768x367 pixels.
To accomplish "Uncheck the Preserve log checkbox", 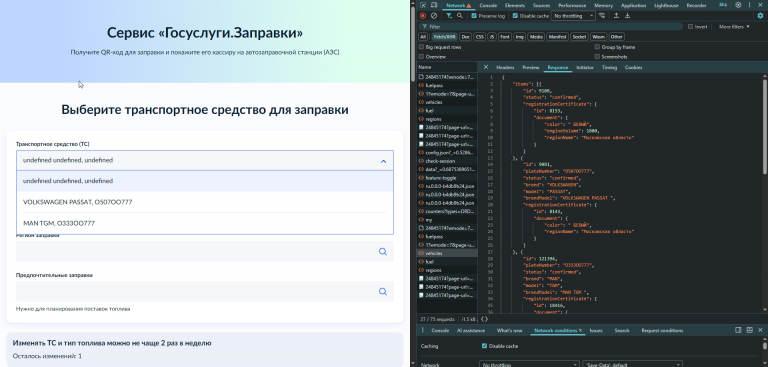I will (474, 16).
